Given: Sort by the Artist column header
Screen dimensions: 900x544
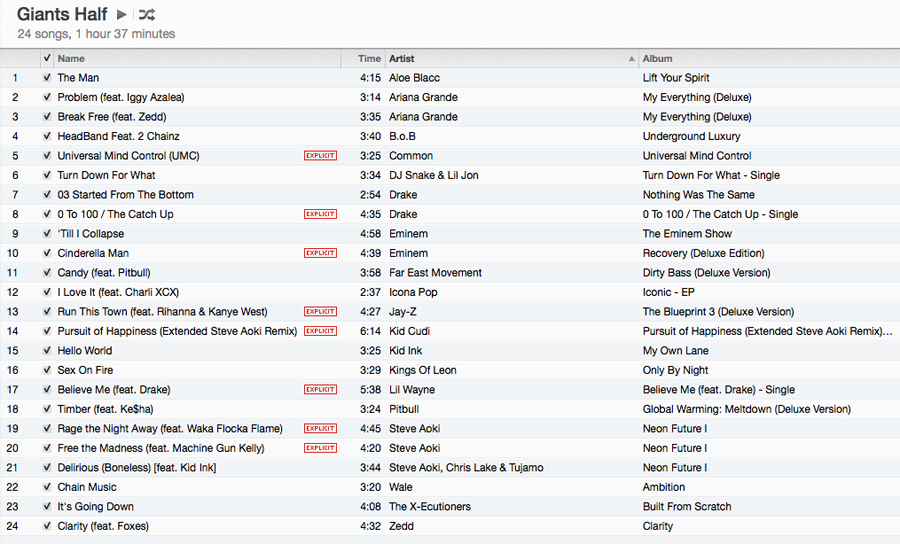Looking at the screenshot, I should tap(402, 59).
